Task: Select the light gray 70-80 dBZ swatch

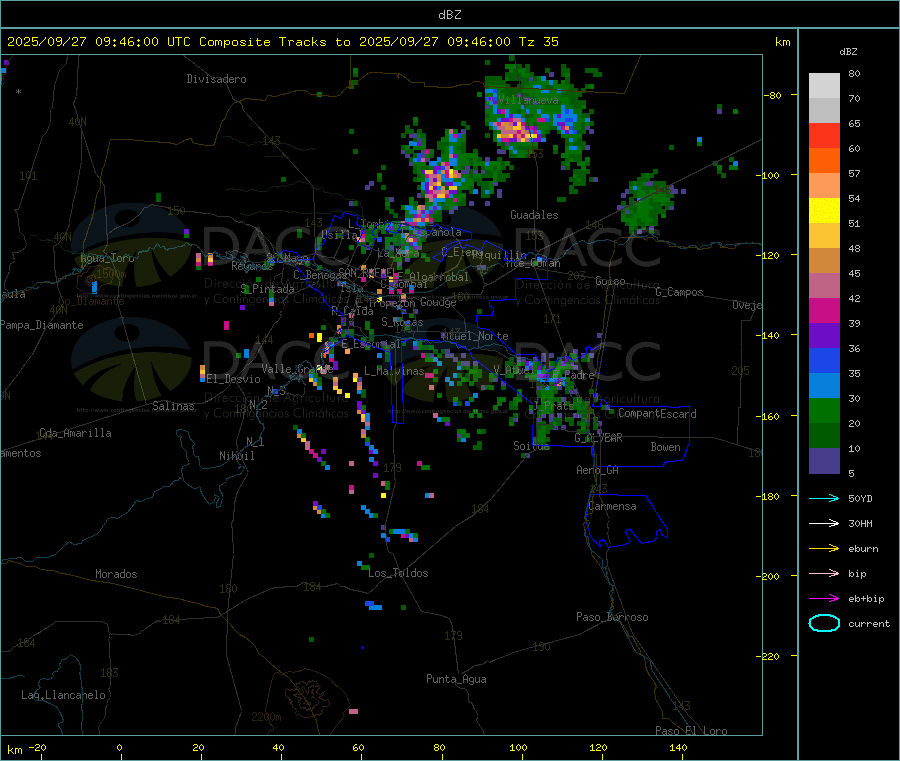Action: pos(824,86)
